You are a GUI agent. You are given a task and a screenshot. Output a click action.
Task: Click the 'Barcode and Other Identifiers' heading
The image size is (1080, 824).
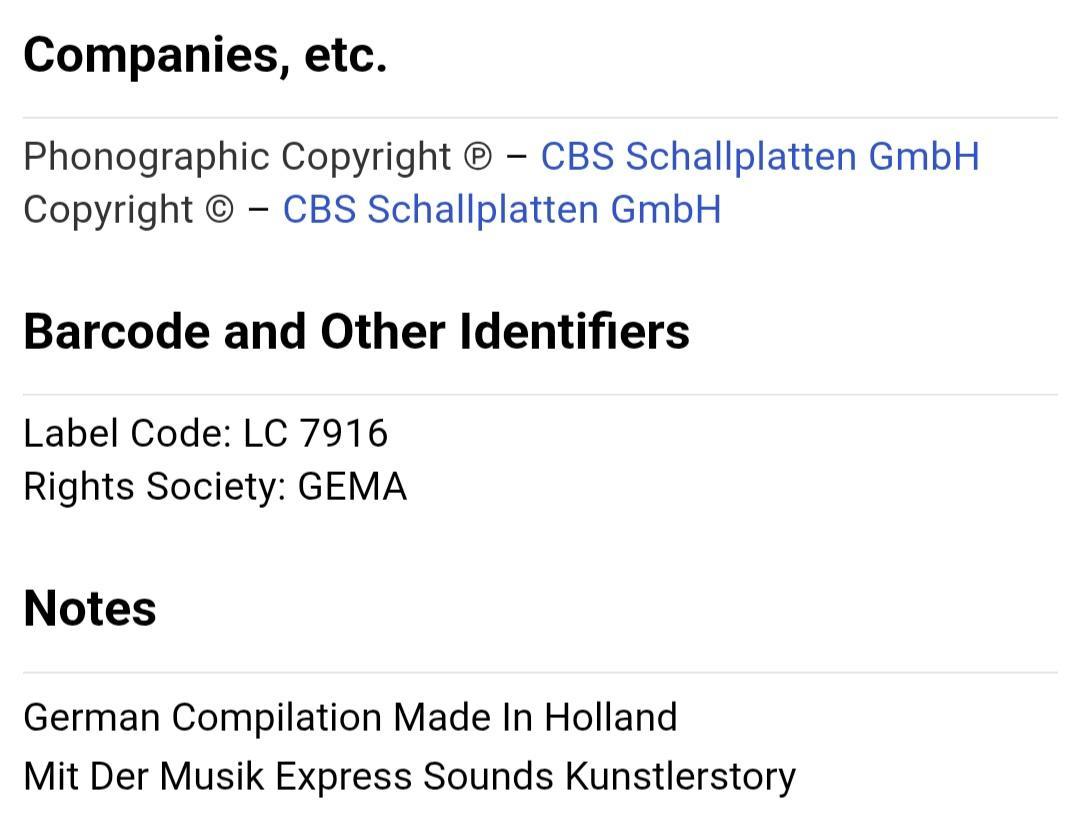(x=356, y=331)
